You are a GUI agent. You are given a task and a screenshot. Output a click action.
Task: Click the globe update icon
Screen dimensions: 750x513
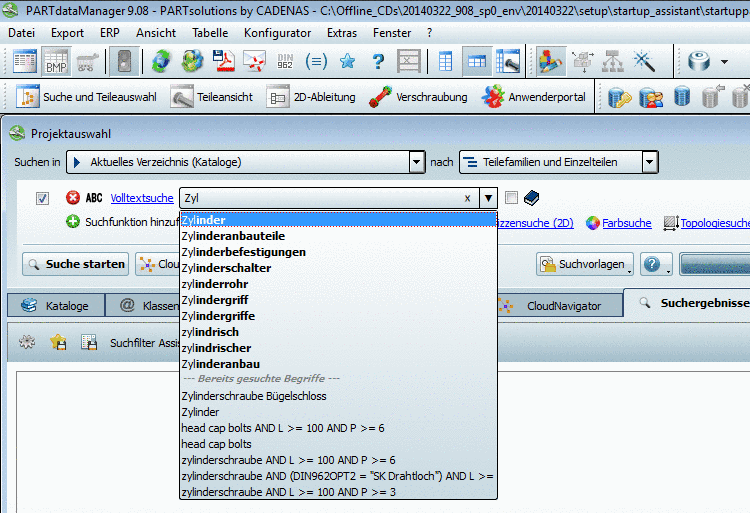pyautogui.click(x=192, y=62)
